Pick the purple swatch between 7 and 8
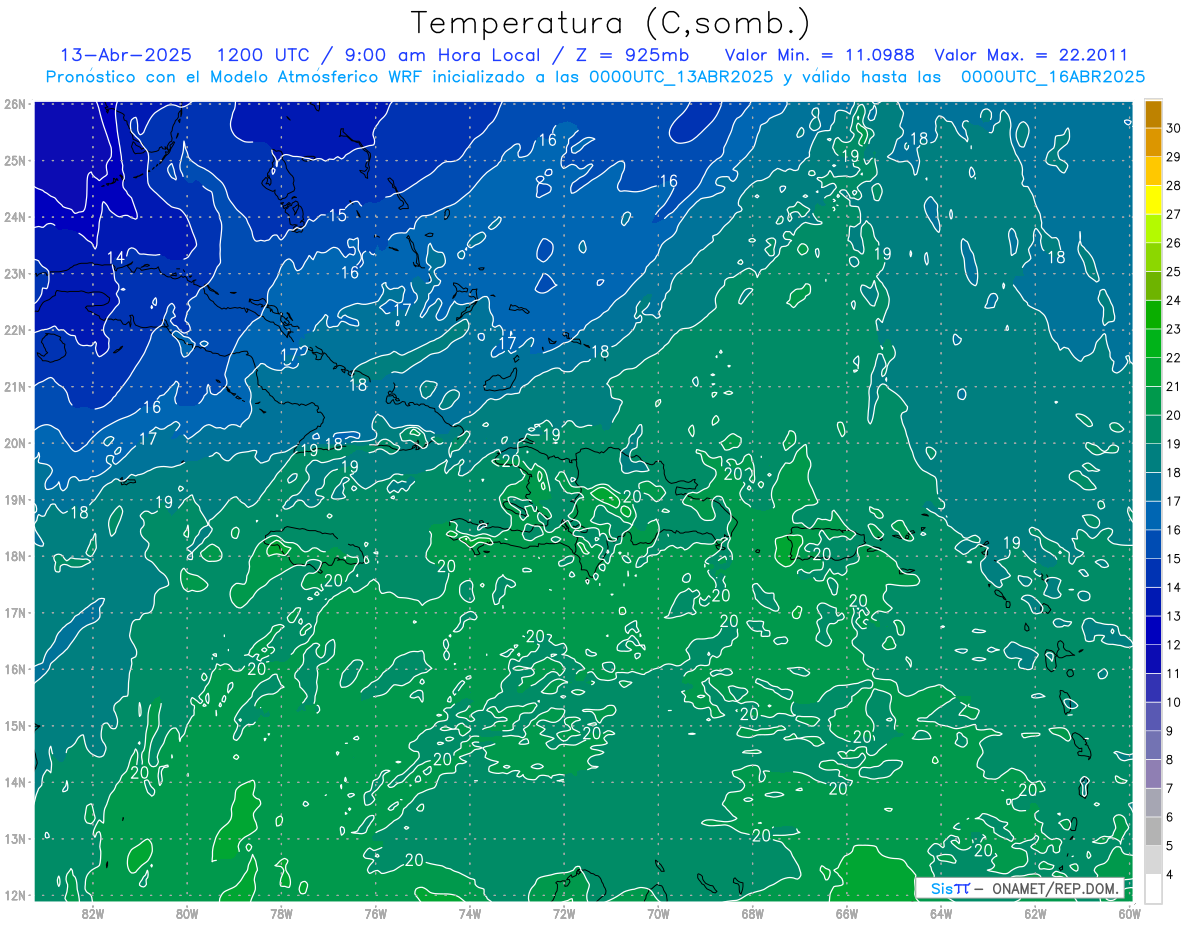The image size is (1200, 927). pyautogui.click(x=1153, y=773)
